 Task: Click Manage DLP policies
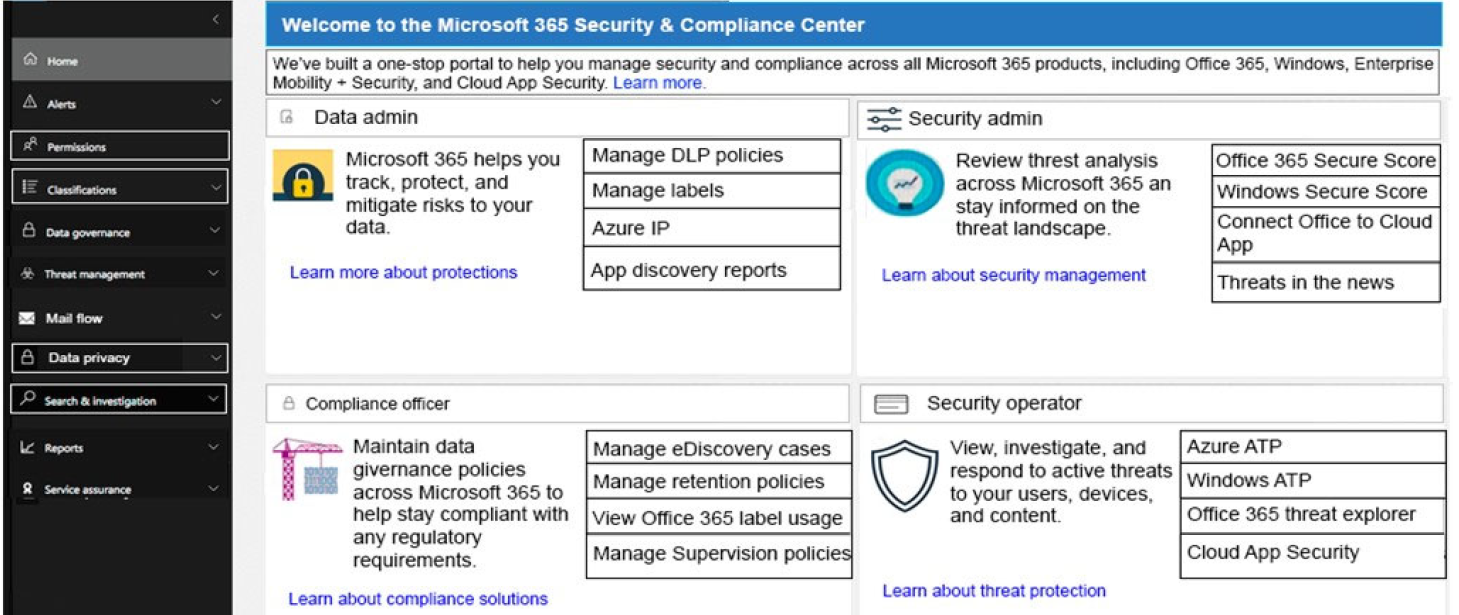coord(712,156)
